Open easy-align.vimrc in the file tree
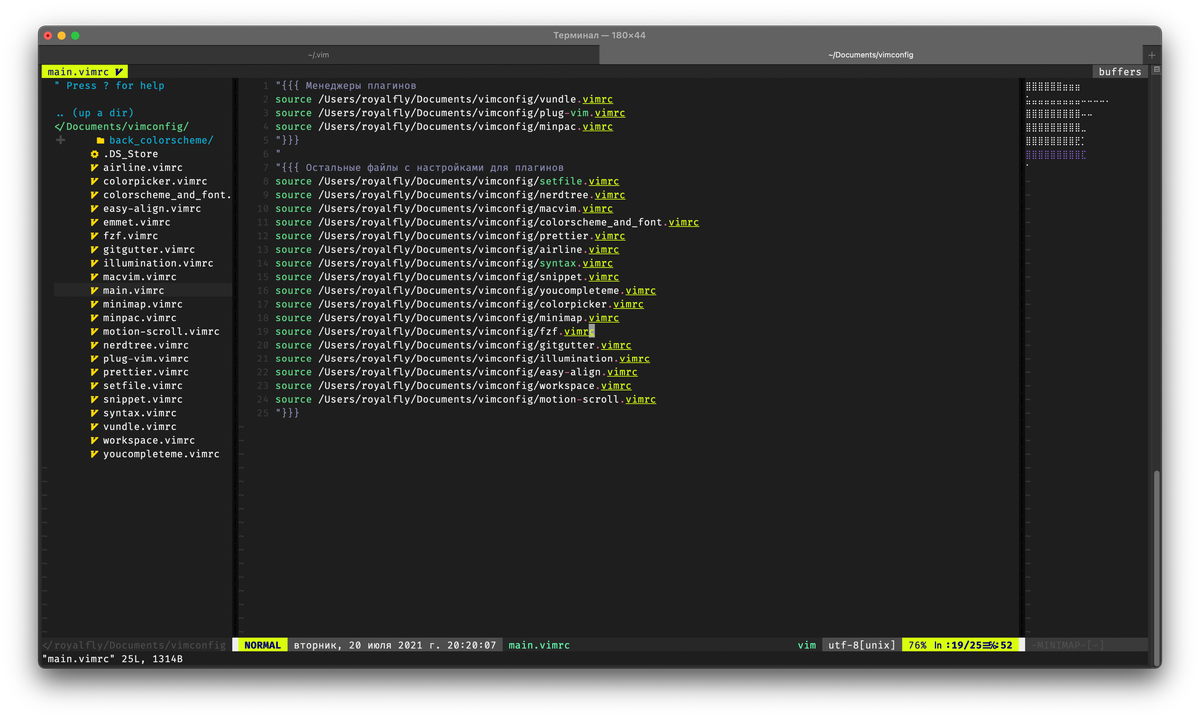 click(x=152, y=209)
